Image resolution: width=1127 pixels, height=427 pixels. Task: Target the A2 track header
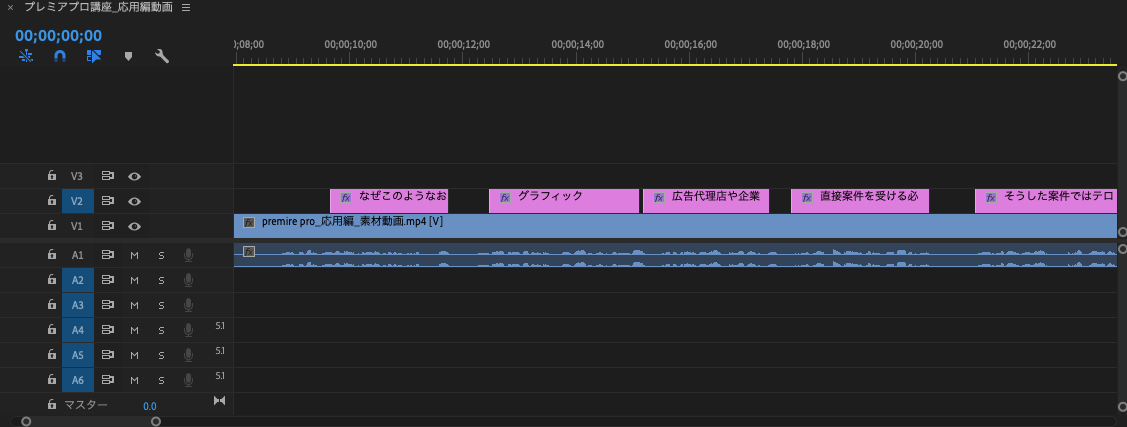(77, 280)
